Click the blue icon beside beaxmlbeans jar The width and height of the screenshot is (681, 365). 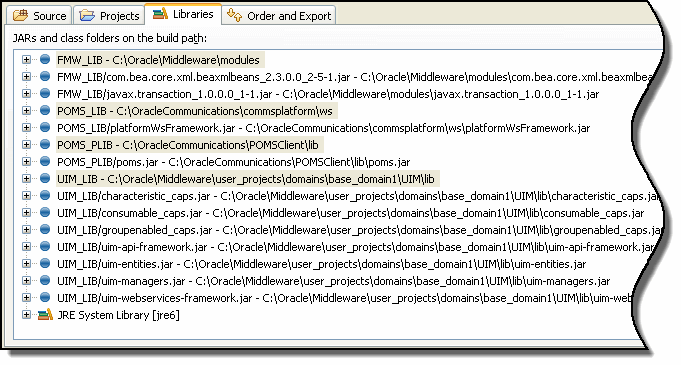45,76
